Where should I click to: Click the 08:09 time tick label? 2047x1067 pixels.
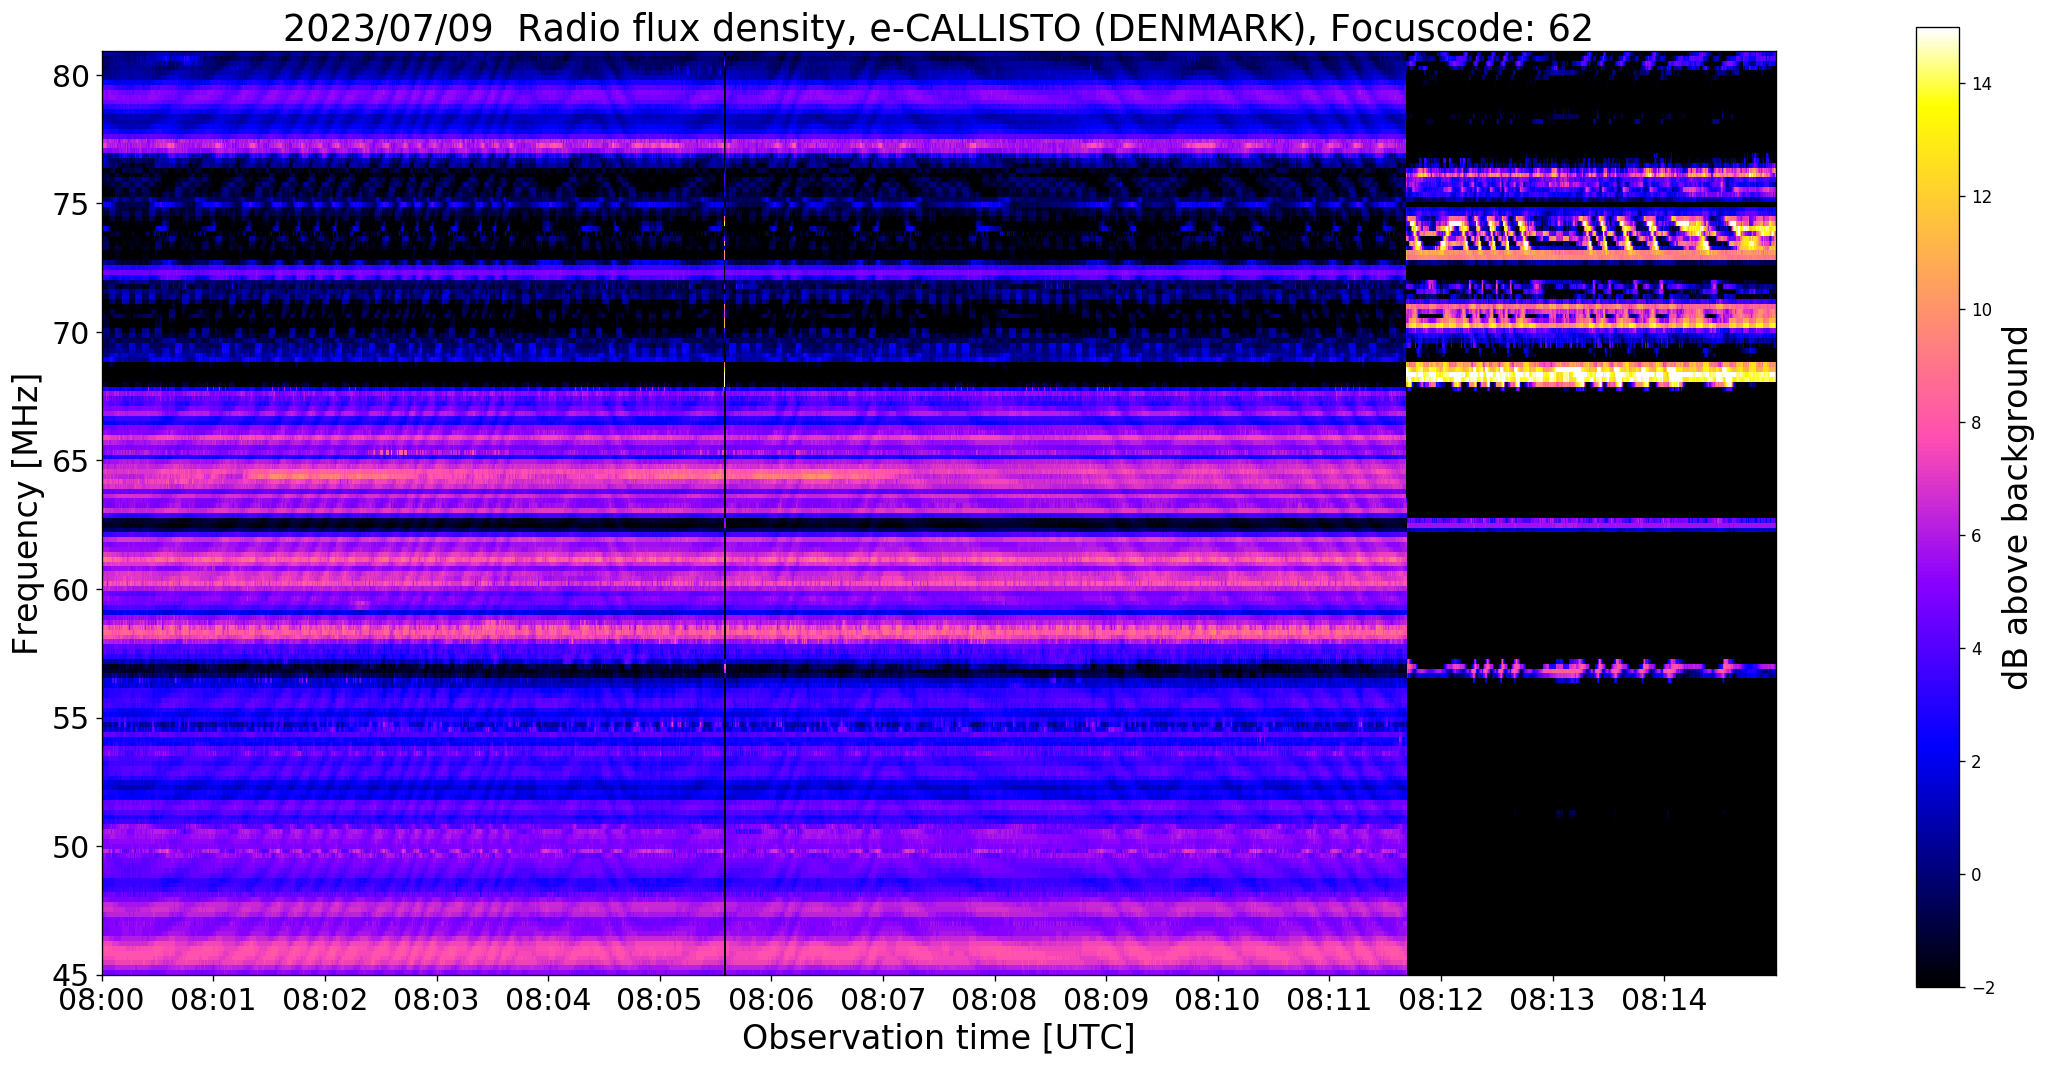coord(1106,999)
